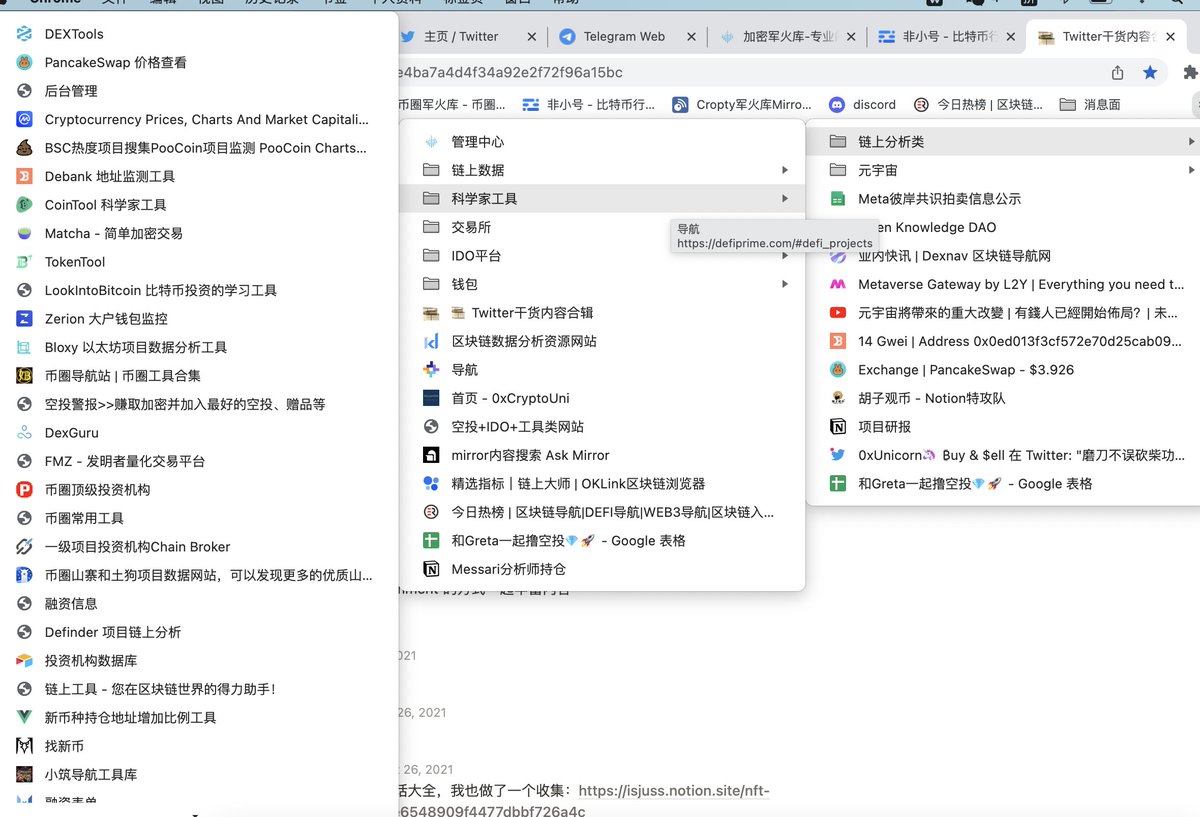
Task: Follow the isjuss.notion.site link
Action: 674,791
